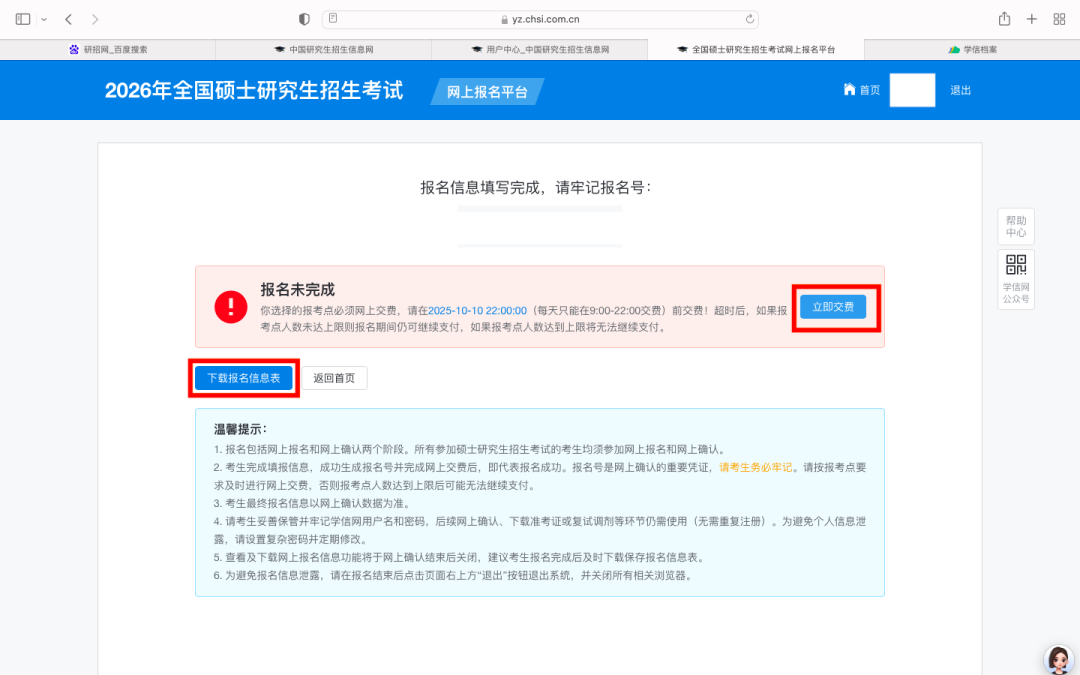The width and height of the screenshot is (1080, 675).
Task: Click the 返回首页 button
Action: [x=334, y=378]
